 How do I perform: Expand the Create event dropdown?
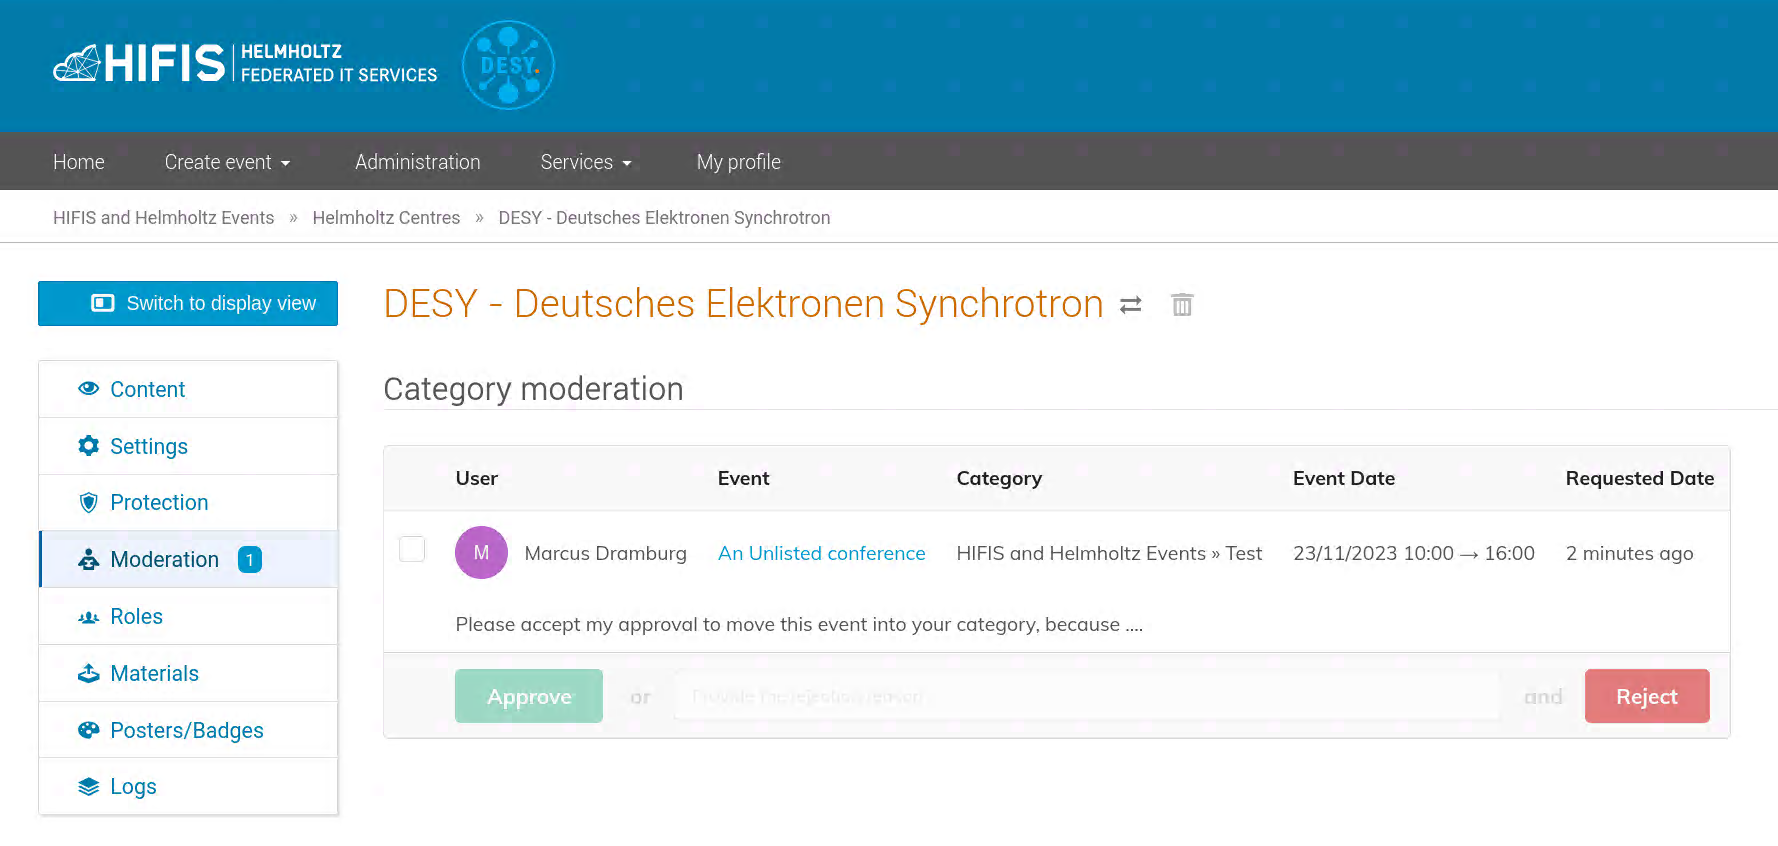(x=228, y=162)
